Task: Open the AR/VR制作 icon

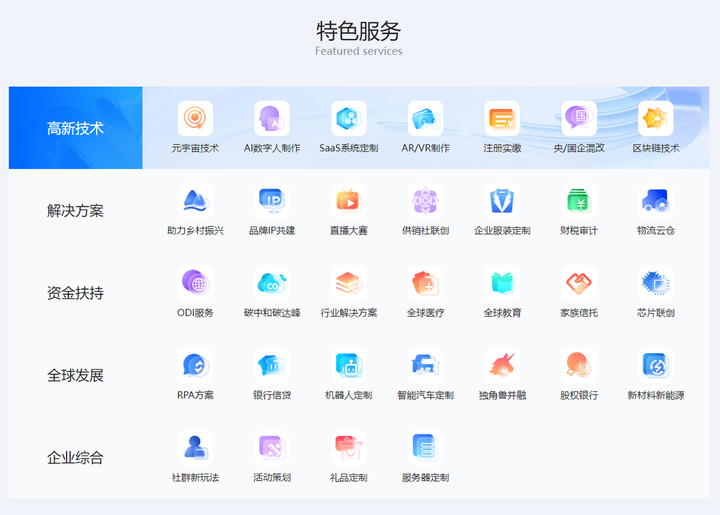Action: click(426, 118)
